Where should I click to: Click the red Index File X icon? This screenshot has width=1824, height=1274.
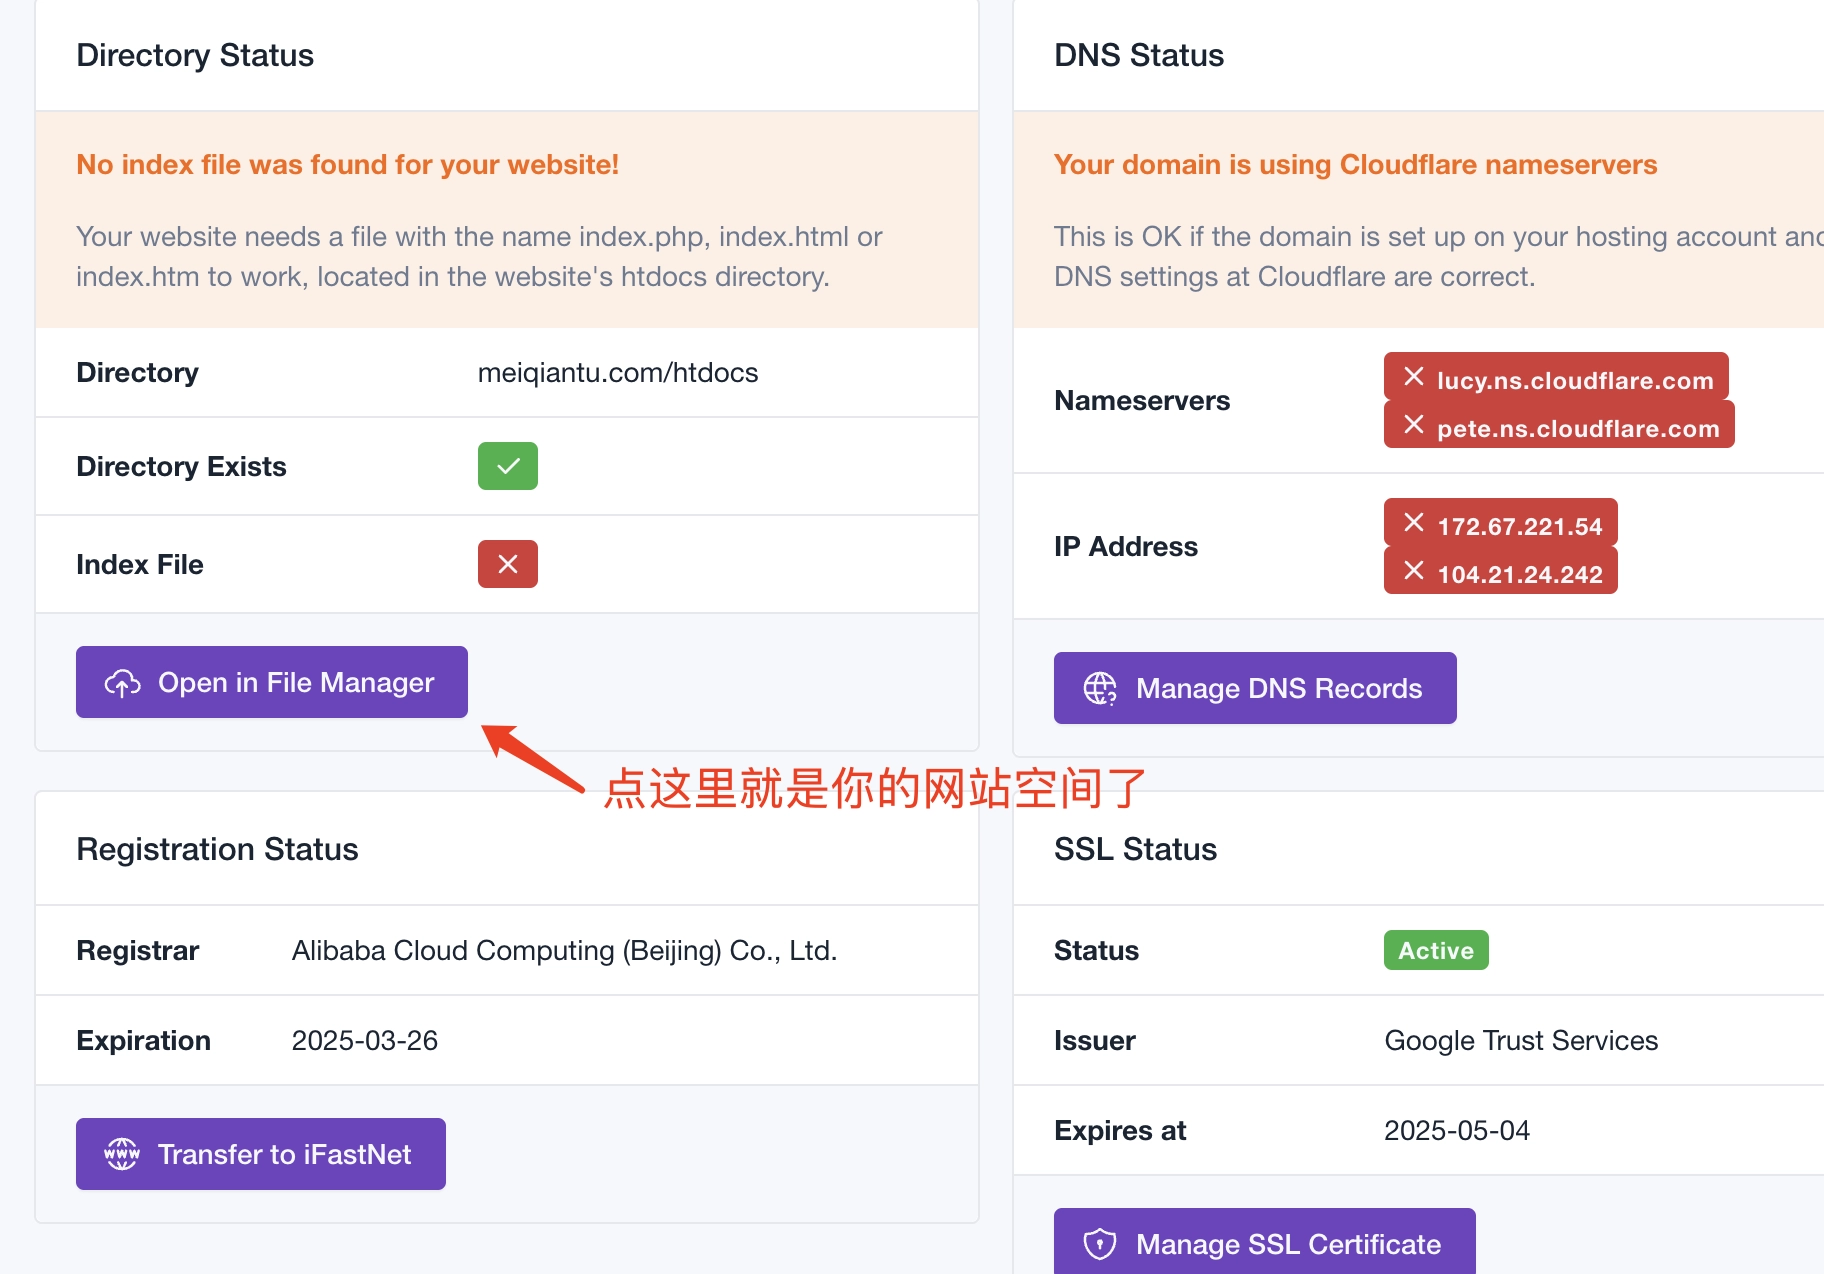[x=508, y=564]
